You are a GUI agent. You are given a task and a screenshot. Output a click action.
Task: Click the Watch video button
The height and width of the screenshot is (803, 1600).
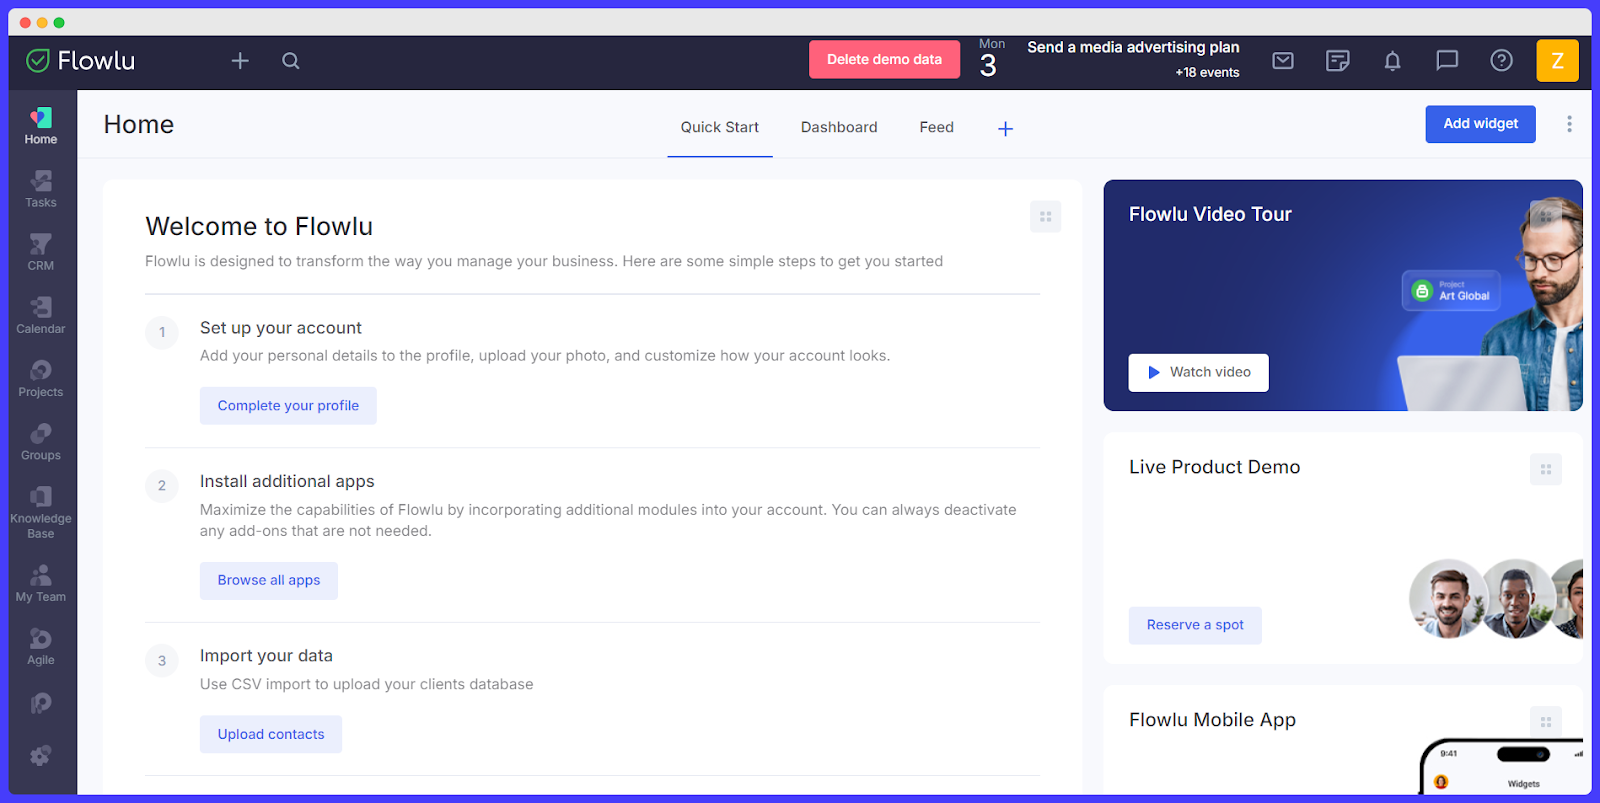1198,373
